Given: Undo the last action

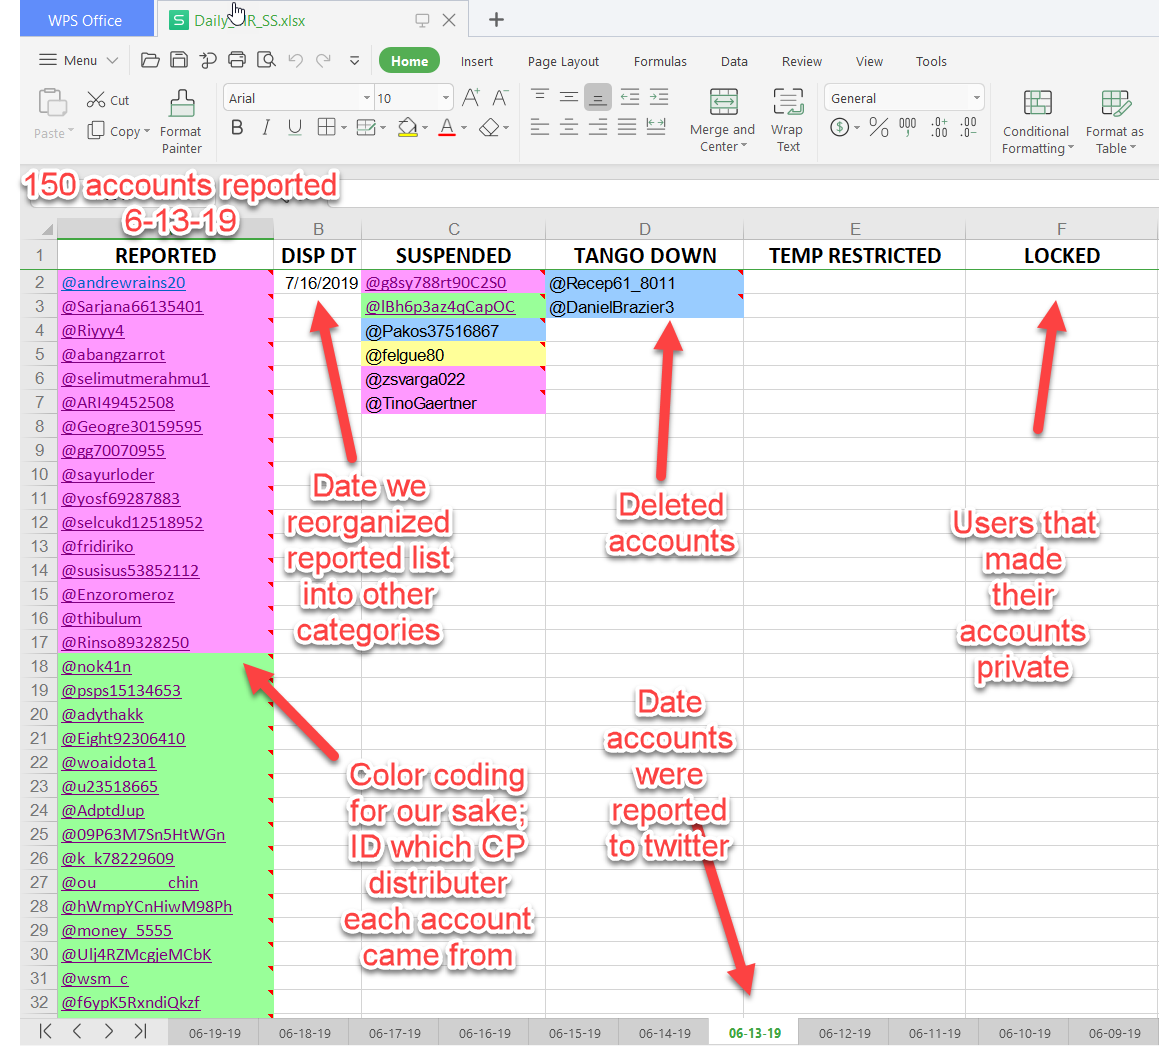Looking at the screenshot, I should coord(296,61).
